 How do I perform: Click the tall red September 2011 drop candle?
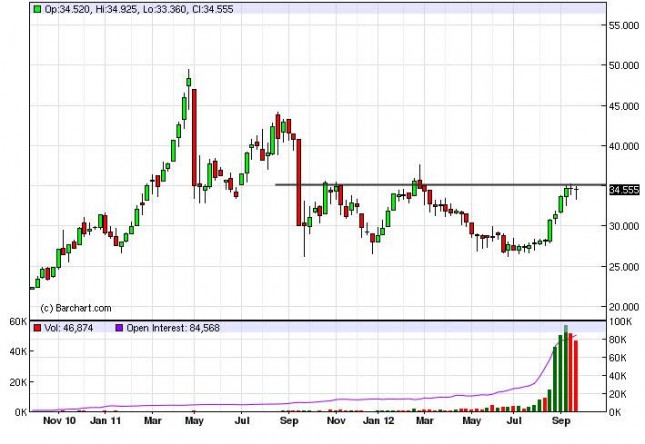point(299,182)
